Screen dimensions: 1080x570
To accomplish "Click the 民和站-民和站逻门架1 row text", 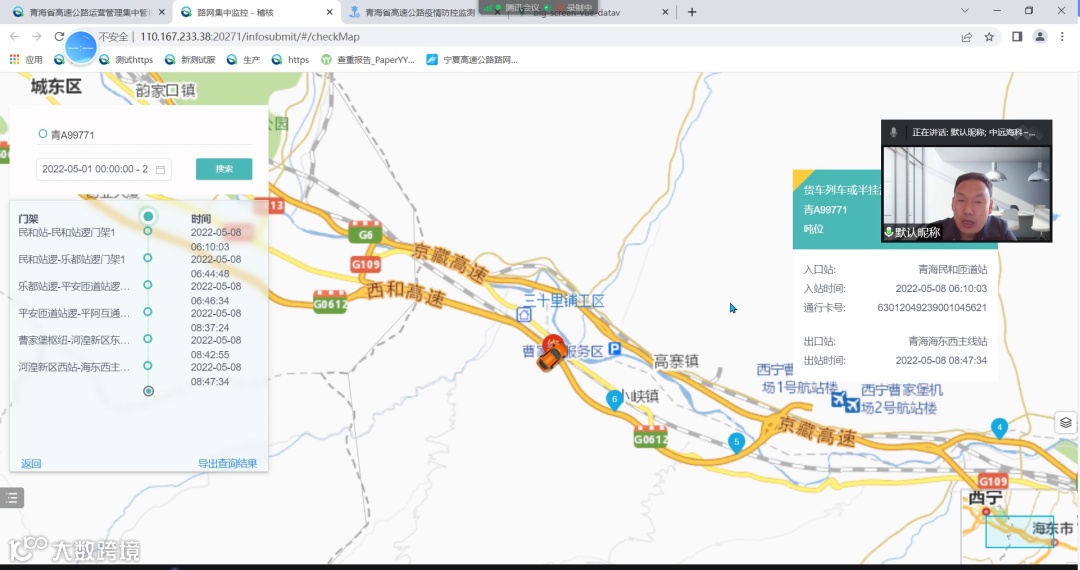I will click(x=67, y=233).
